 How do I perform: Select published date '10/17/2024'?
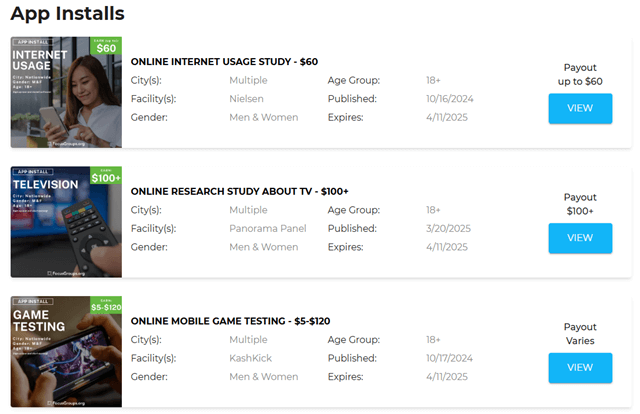[x=449, y=358]
